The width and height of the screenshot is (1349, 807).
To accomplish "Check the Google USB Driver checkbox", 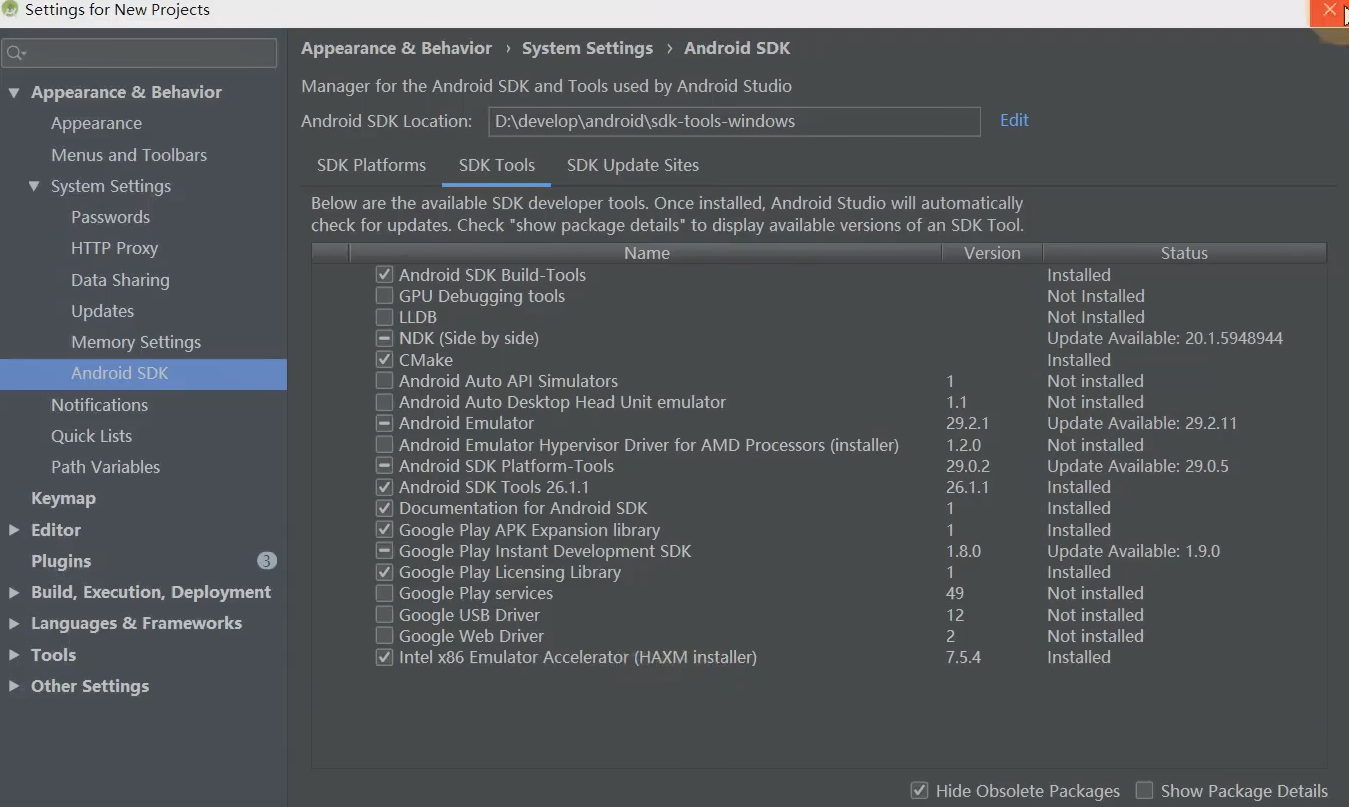I will (384, 615).
